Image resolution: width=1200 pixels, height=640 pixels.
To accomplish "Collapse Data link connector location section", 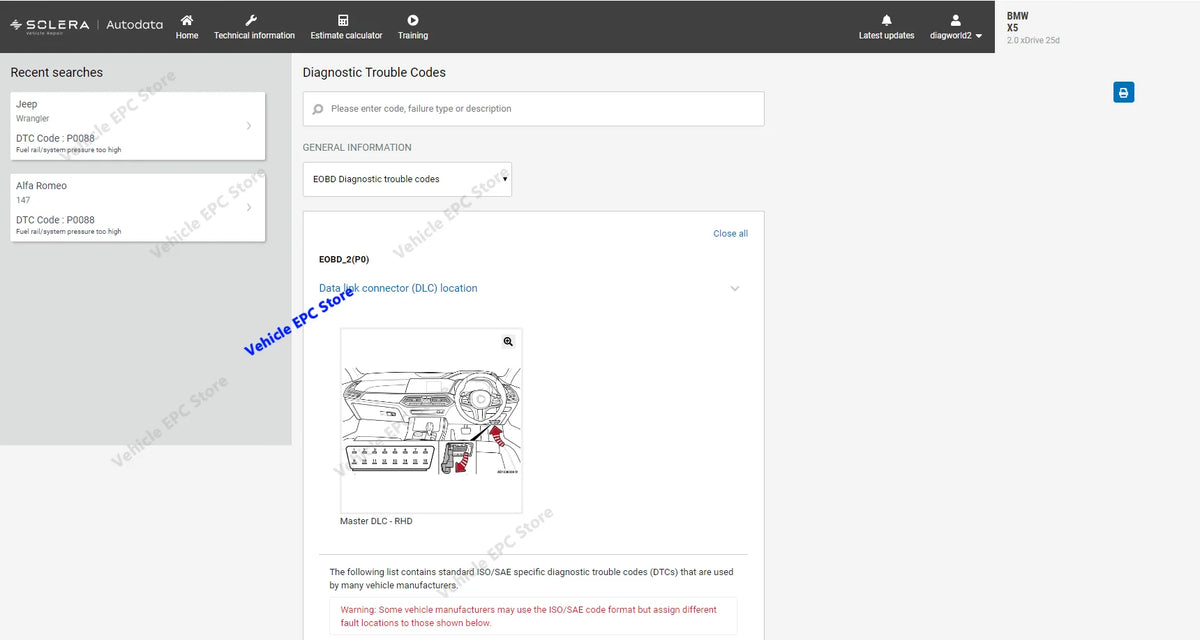I will click(398, 288).
